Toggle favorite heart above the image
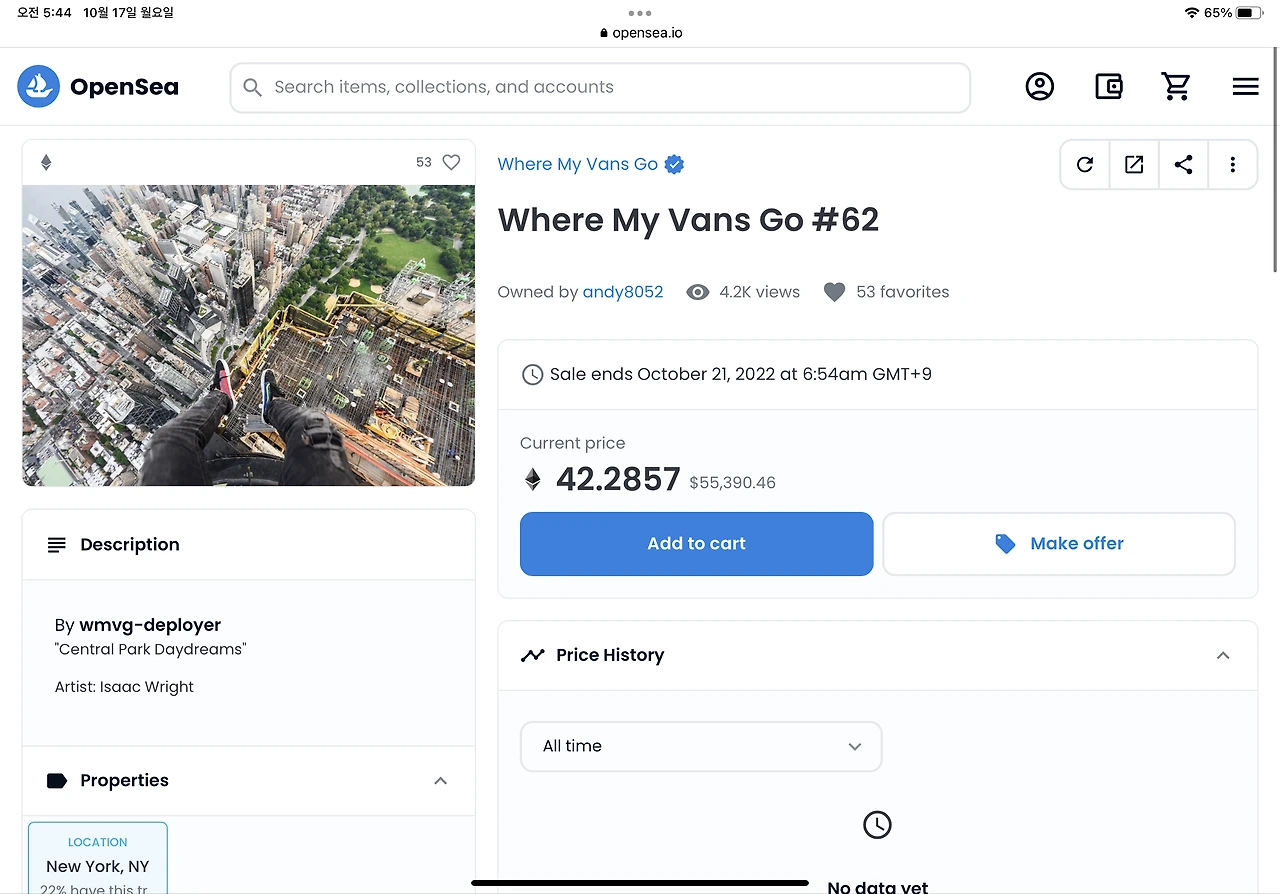This screenshot has width=1280, height=894. [x=451, y=162]
